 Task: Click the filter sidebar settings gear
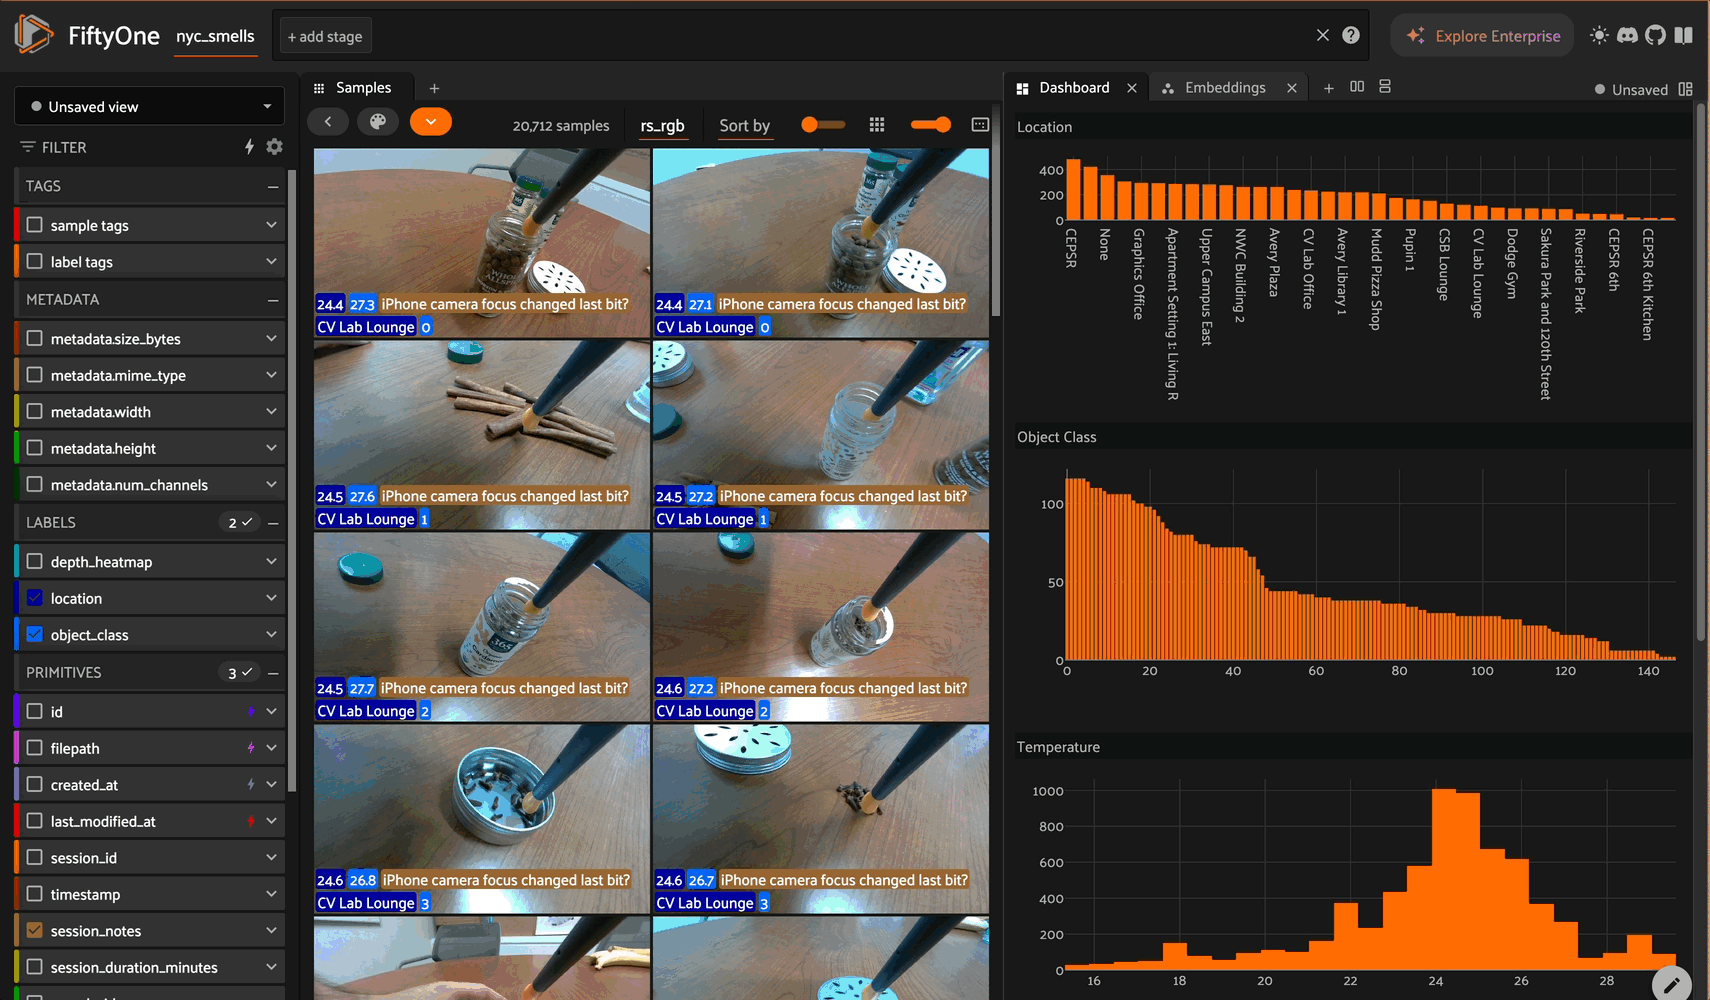pos(275,147)
